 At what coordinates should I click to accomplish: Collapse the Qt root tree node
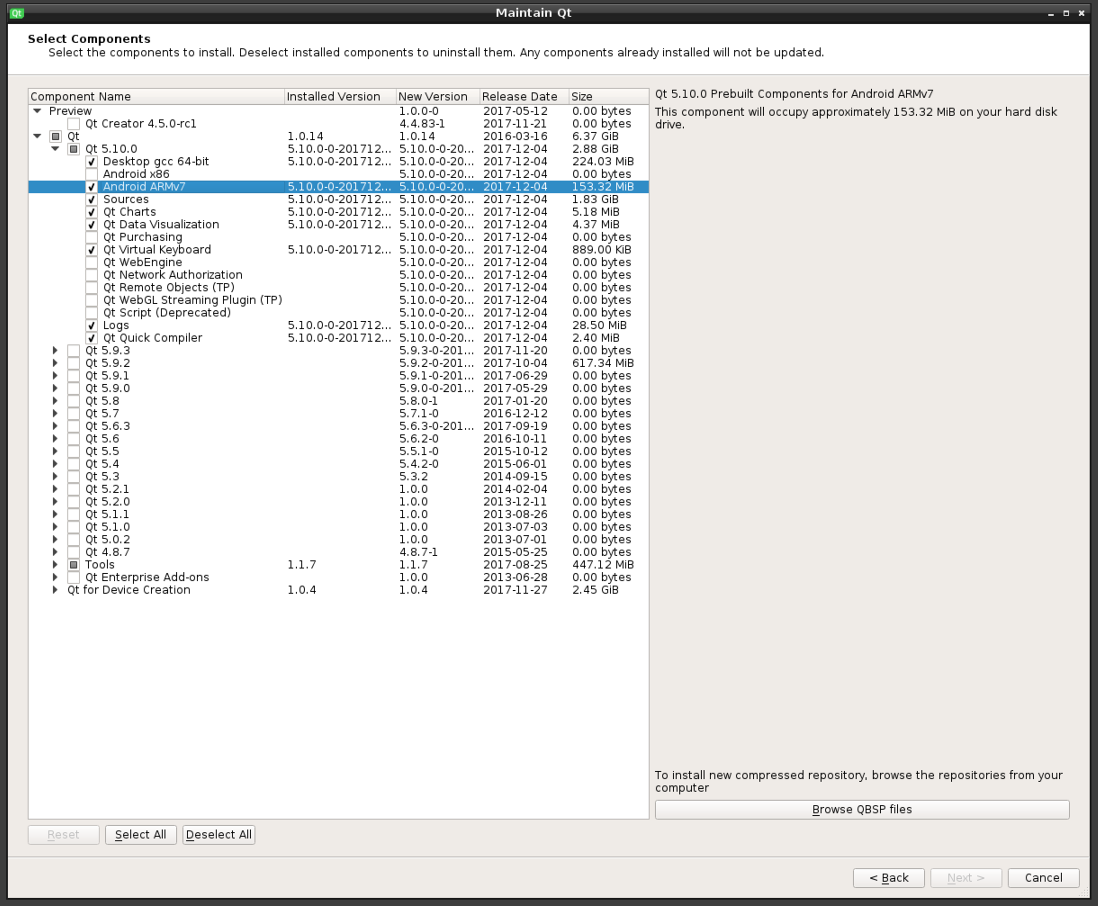tap(37, 137)
